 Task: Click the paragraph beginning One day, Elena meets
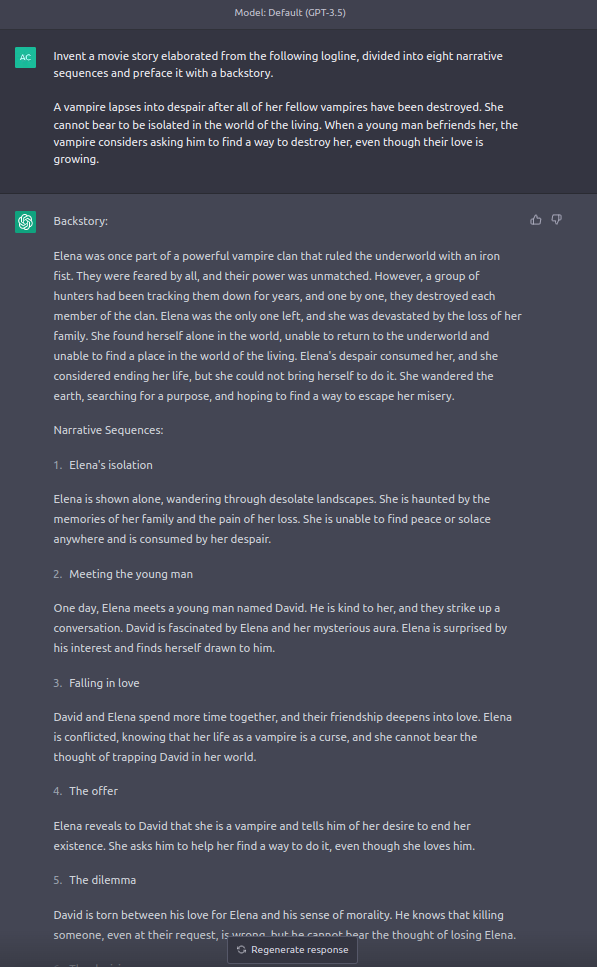point(280,628)
